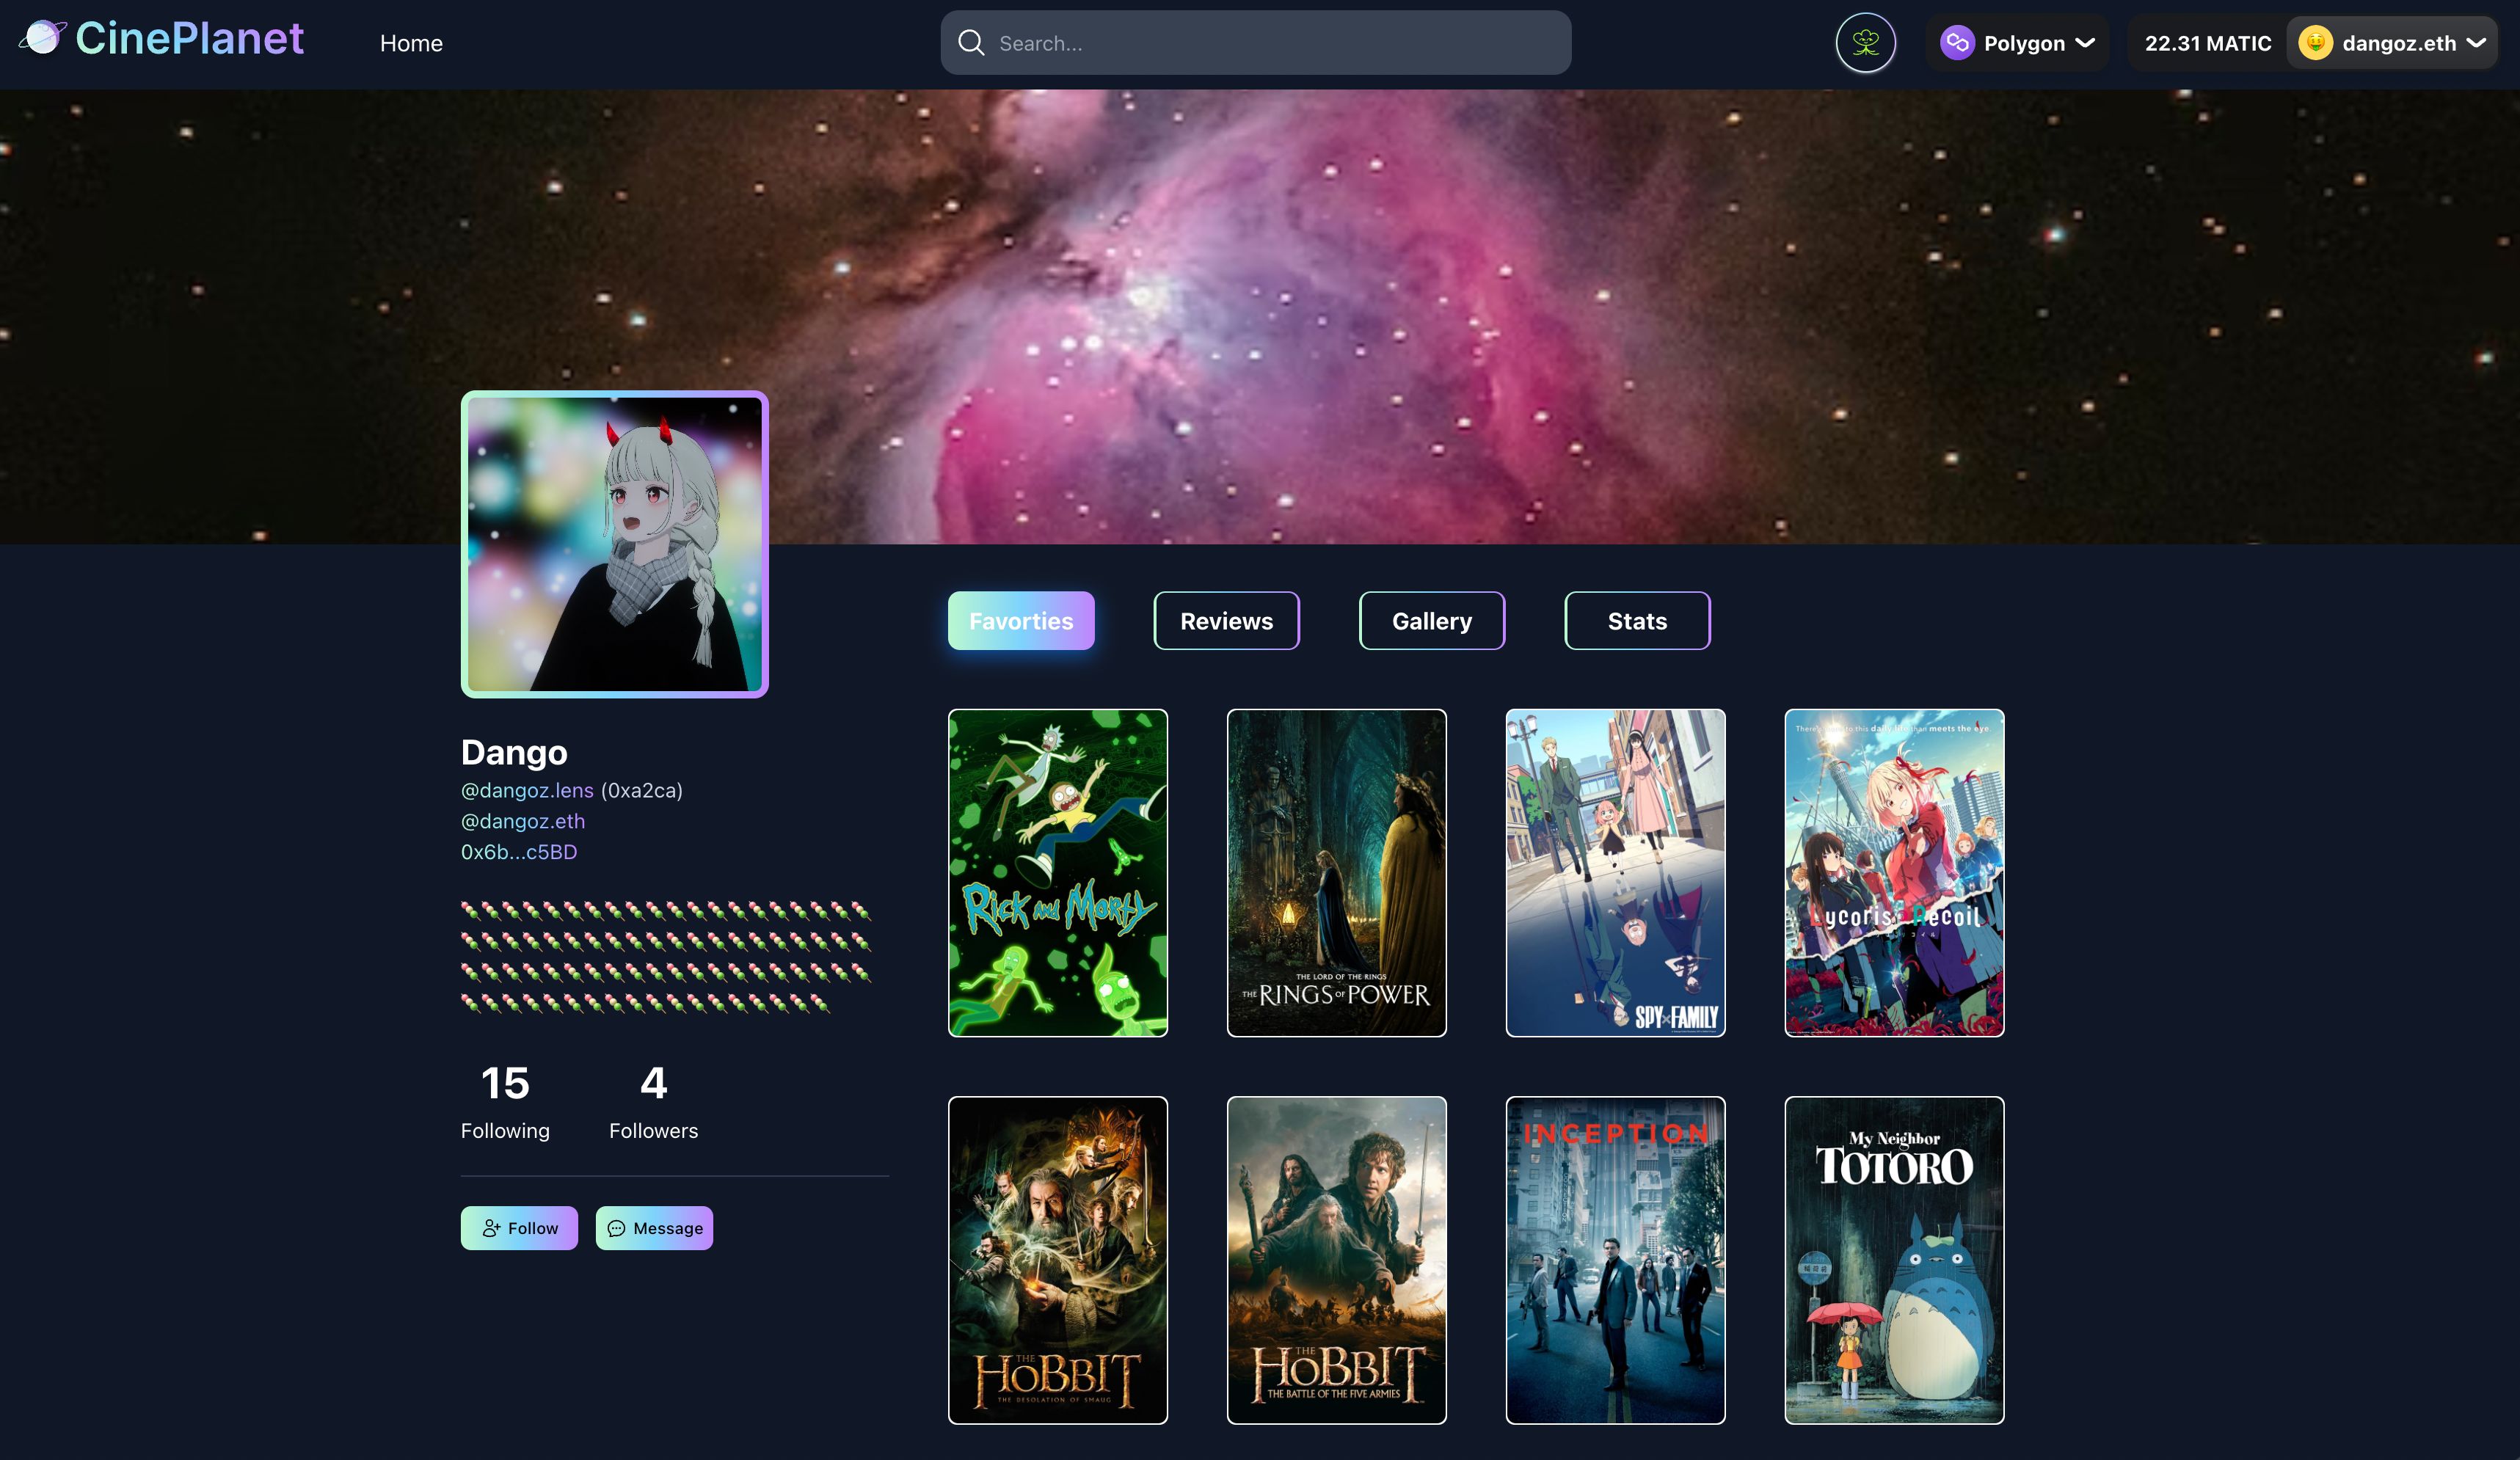
Task: Open the Inception poster
Action: point(1615,1260)
